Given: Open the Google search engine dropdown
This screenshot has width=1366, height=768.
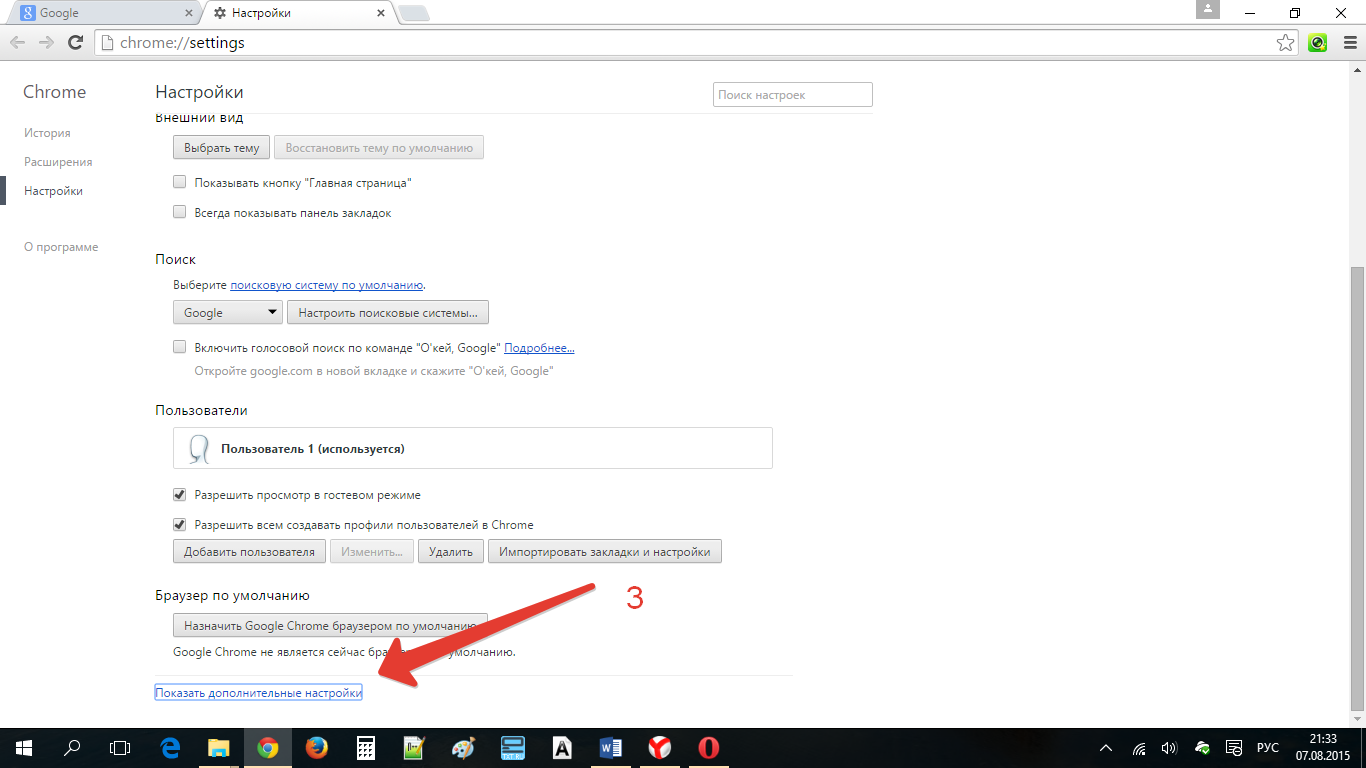Looking at the screenshot, I should [x=228, y=312].
